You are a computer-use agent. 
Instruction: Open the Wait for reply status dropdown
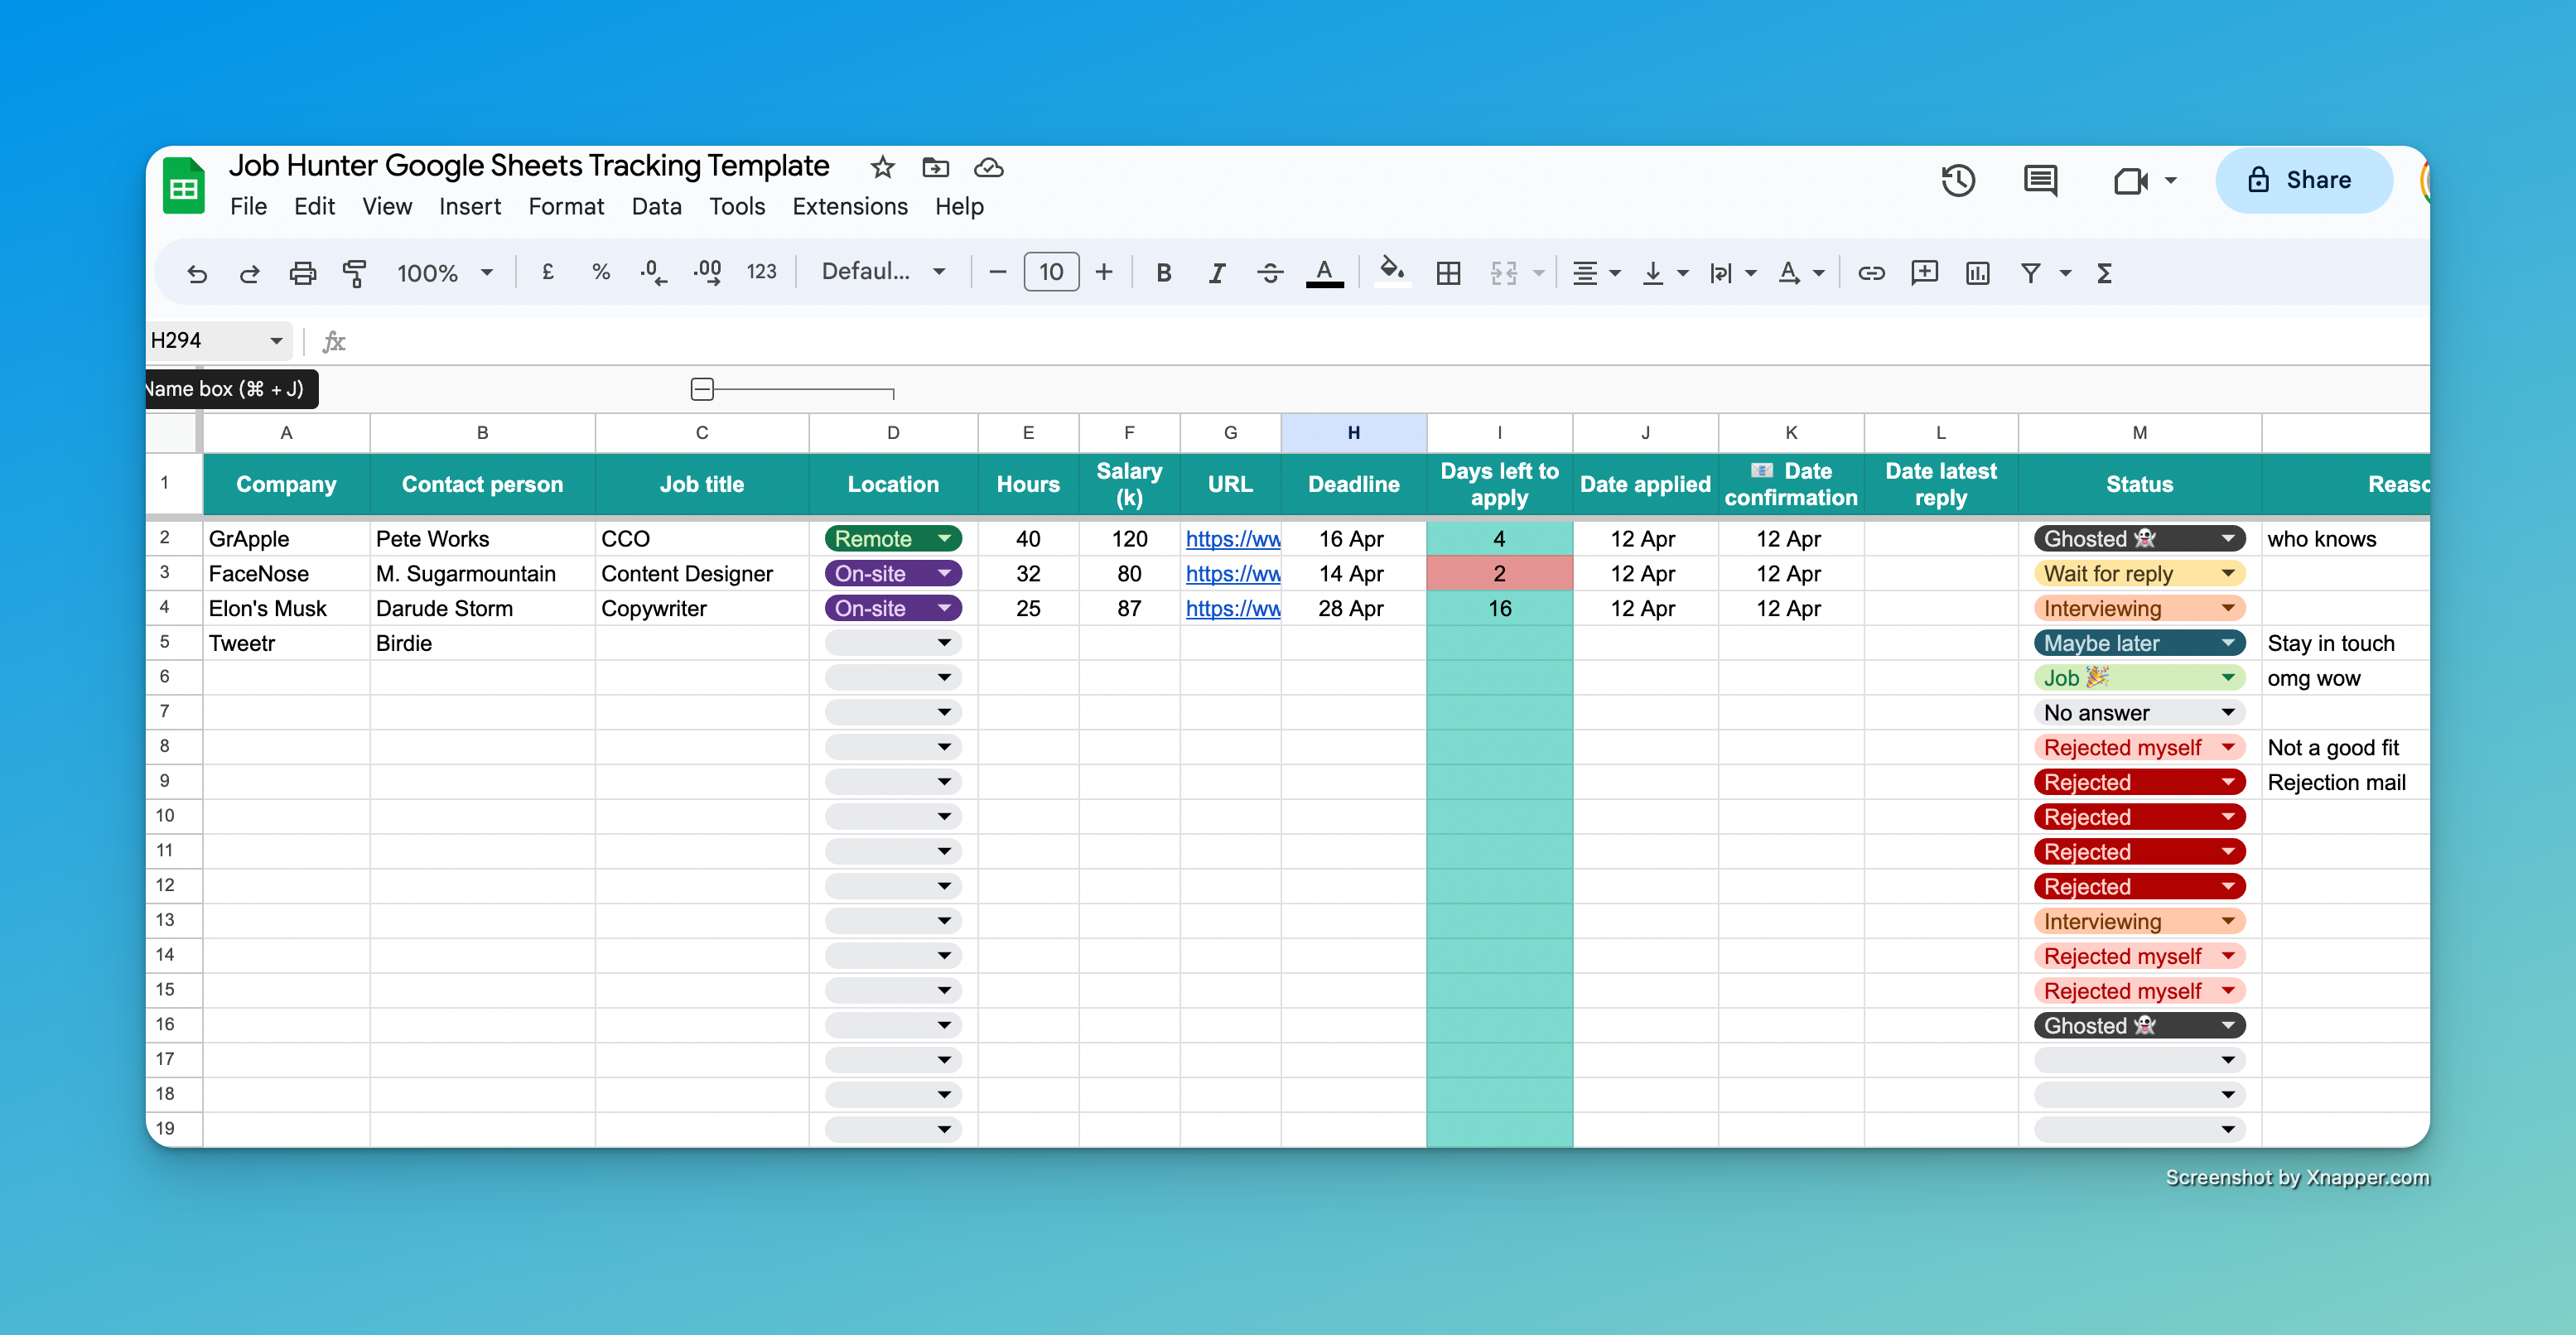pos(2228,574)
